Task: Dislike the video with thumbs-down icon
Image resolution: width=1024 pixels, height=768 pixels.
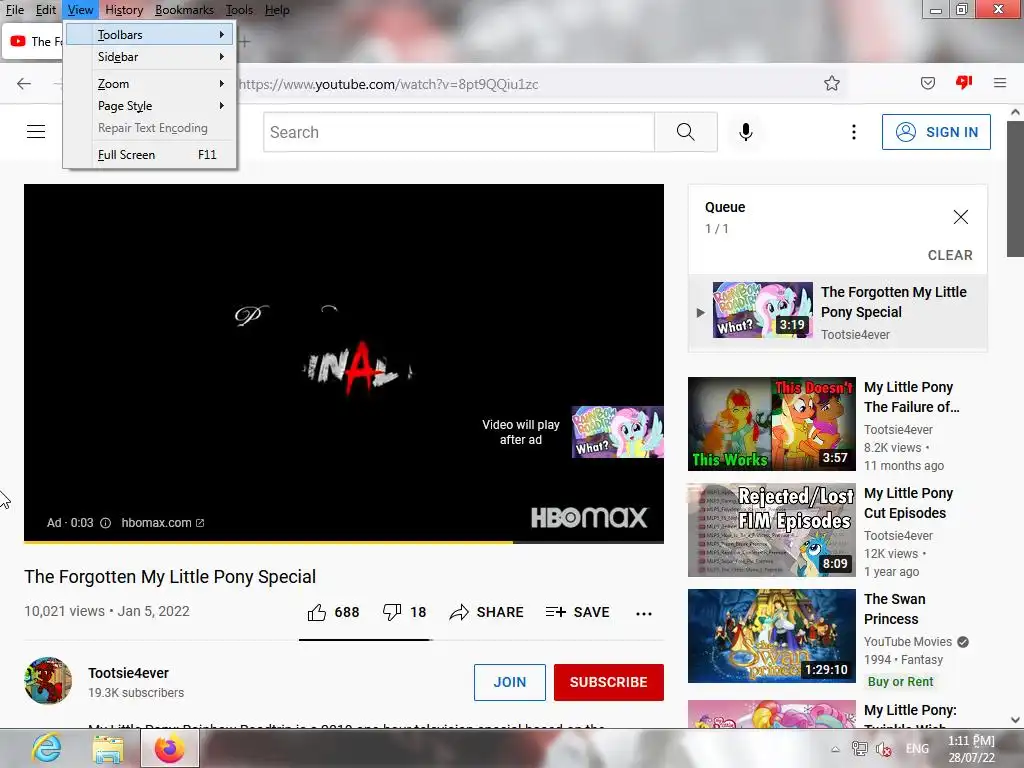Action: [392, 612]
